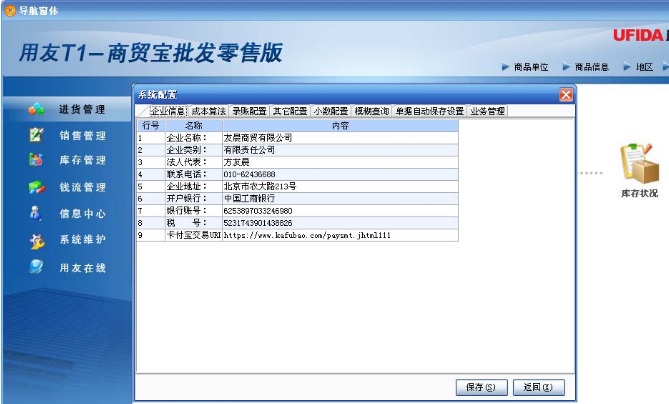Click the 系统维护 sidebar icon
Image resolution: width=669 pixels, height=404 pixels.
[37, 240]
